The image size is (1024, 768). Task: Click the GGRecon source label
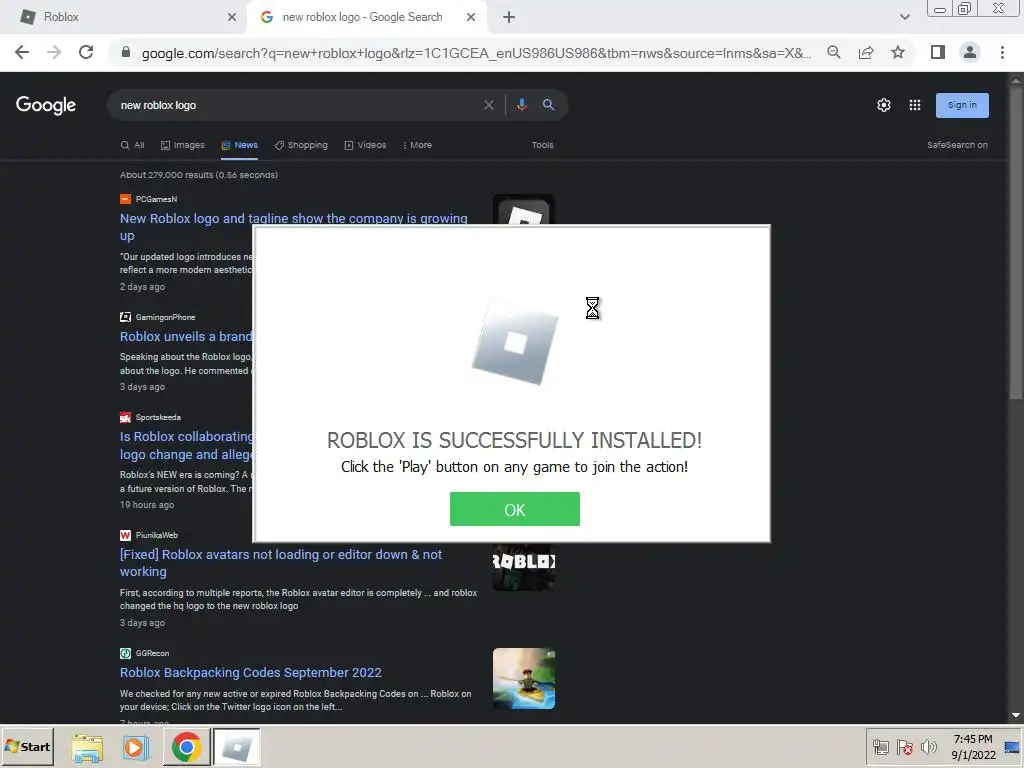click(152, 653)
